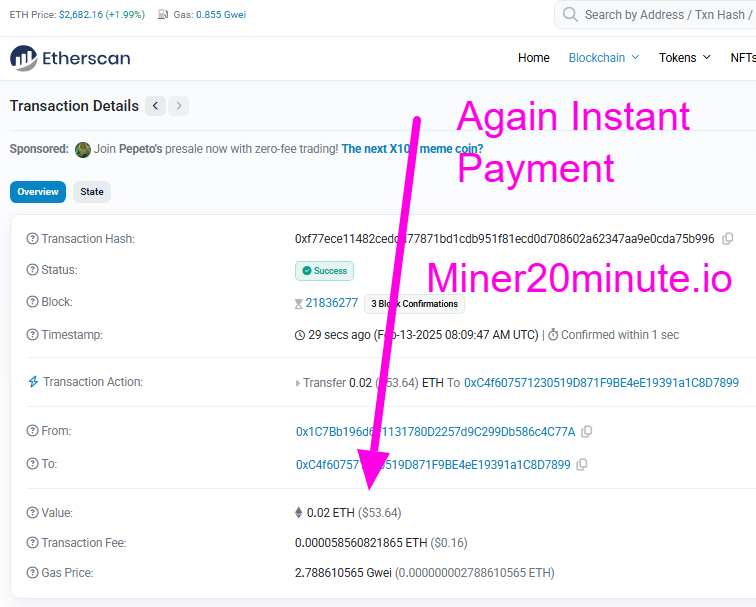Open To address 0xC4f60757 link in To row
This screenshot has height=607, width=756.
pos(433,465)
